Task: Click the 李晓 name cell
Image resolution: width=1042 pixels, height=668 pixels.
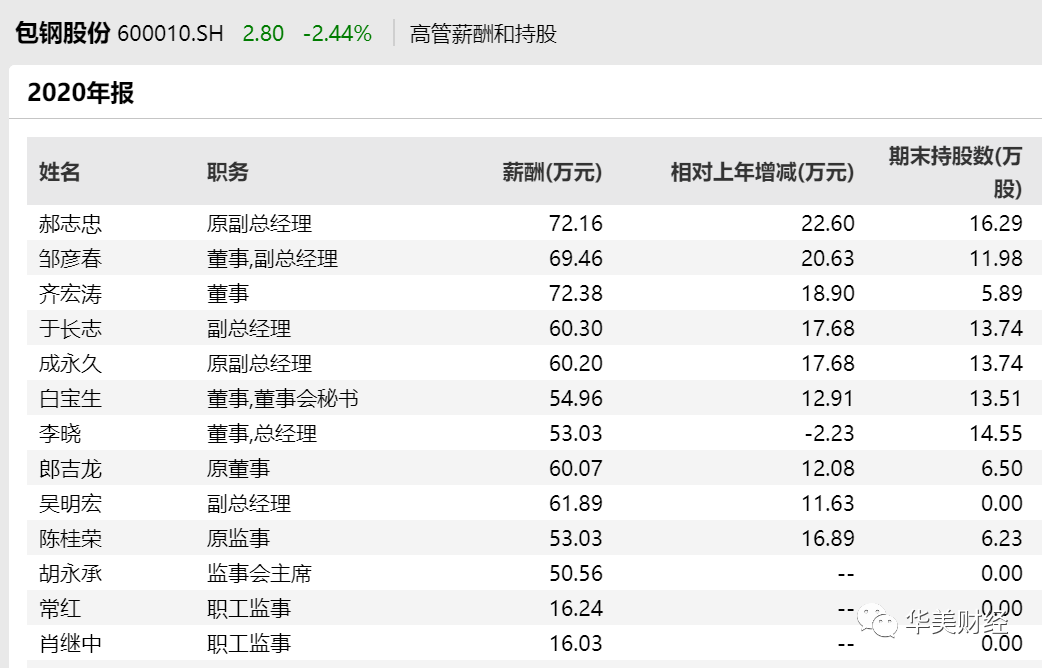Action: 60,434
